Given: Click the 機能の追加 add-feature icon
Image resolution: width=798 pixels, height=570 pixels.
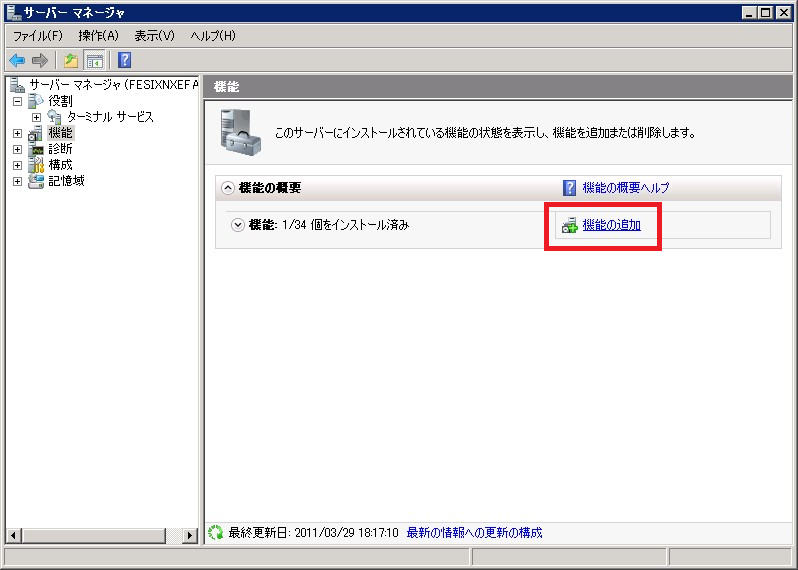Looking at the screenshot, I should [x=569, y=226].
